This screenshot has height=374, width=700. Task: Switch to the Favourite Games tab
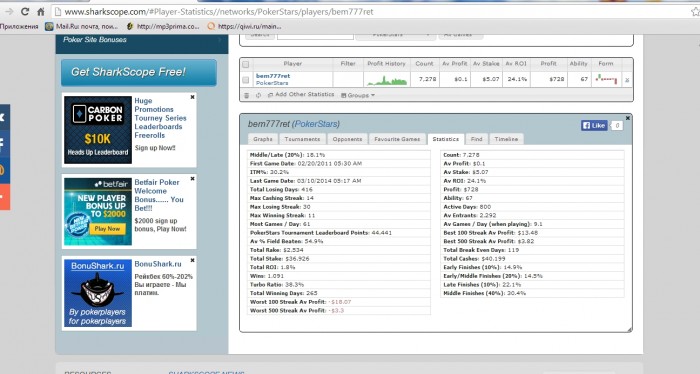397,139
